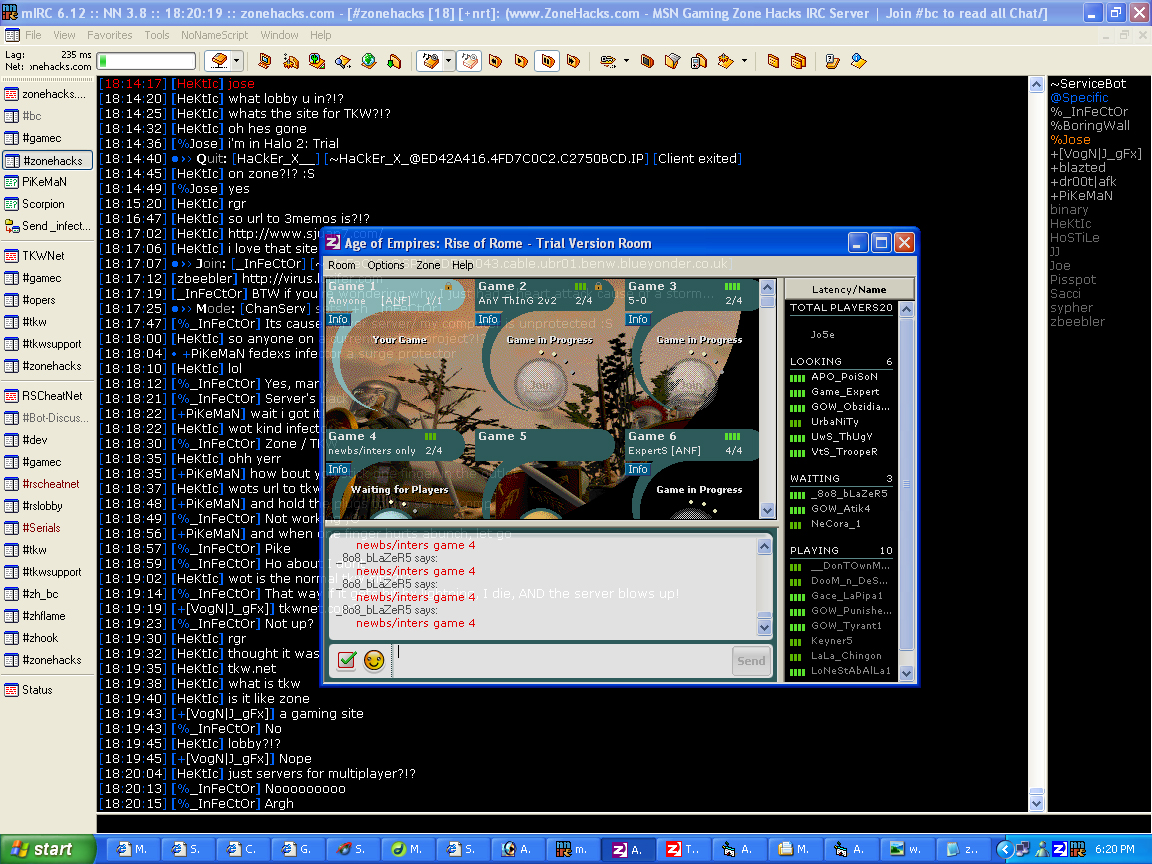Click game list scroll-down arrow in Zone window

[768, 511]
